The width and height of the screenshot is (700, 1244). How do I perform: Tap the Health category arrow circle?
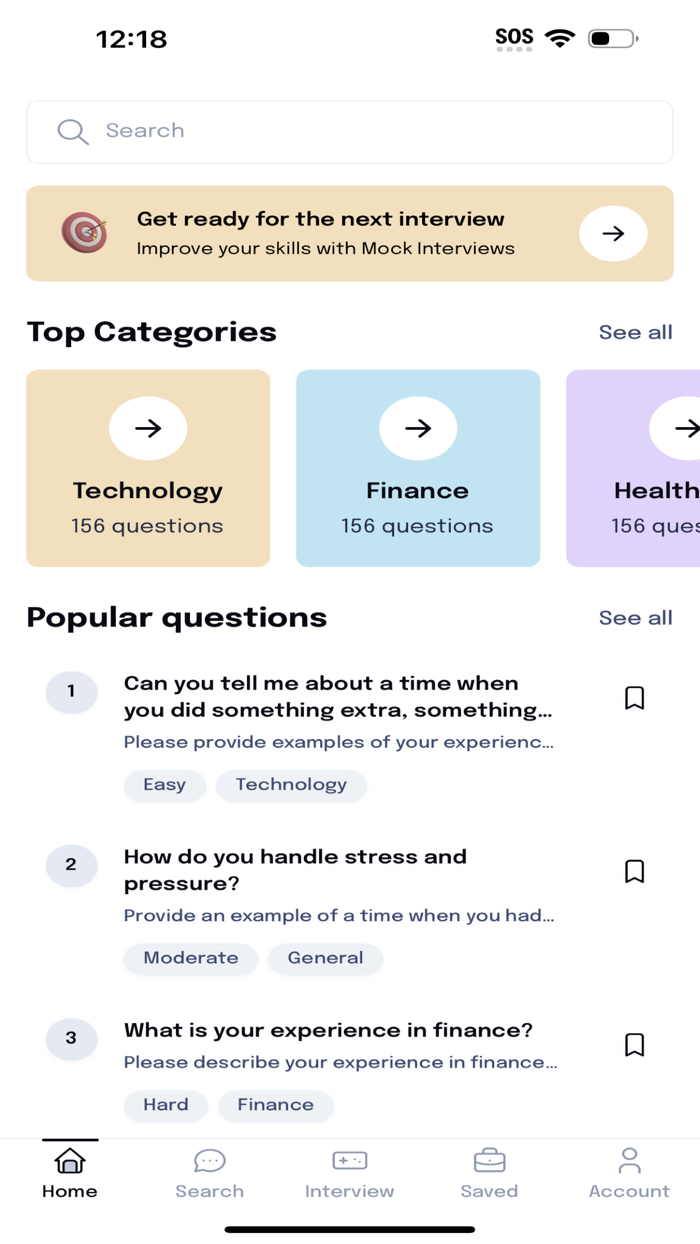point(686,428)
